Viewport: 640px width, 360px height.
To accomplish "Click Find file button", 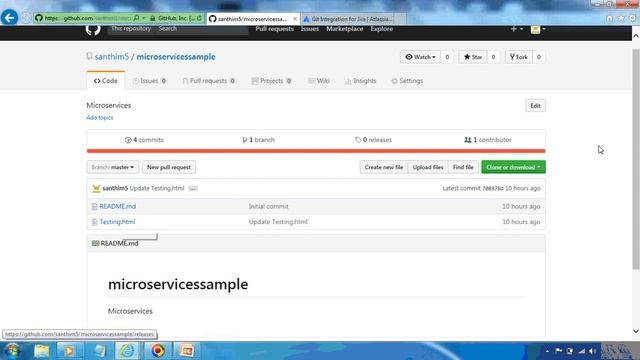I will click(x=463, y=167).
